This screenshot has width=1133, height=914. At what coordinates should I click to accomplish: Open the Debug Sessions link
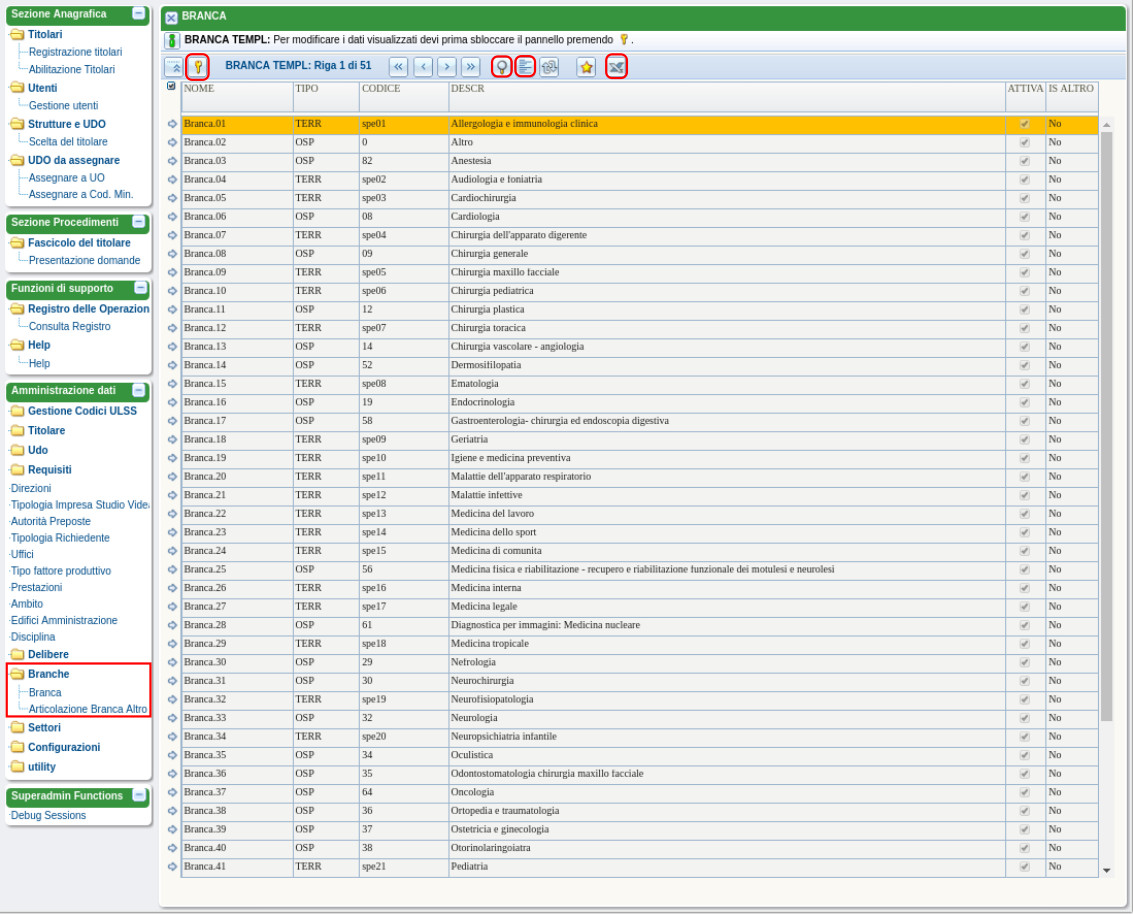point(48,815)
